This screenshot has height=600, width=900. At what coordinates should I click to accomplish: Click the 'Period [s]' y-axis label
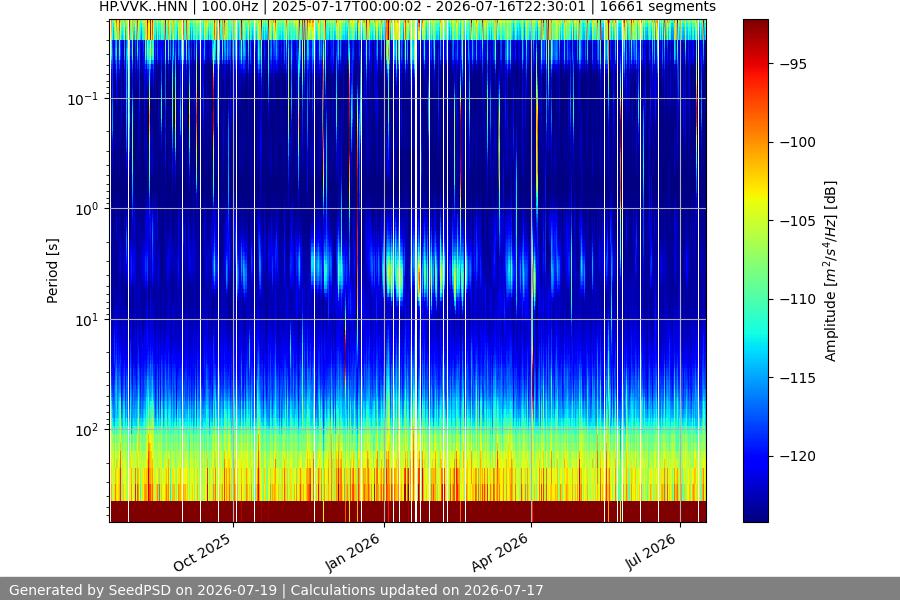click(52, 271)
